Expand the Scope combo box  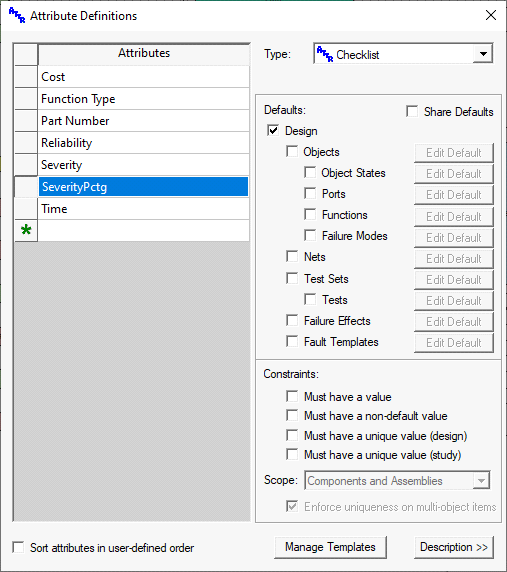coord(481,481)
